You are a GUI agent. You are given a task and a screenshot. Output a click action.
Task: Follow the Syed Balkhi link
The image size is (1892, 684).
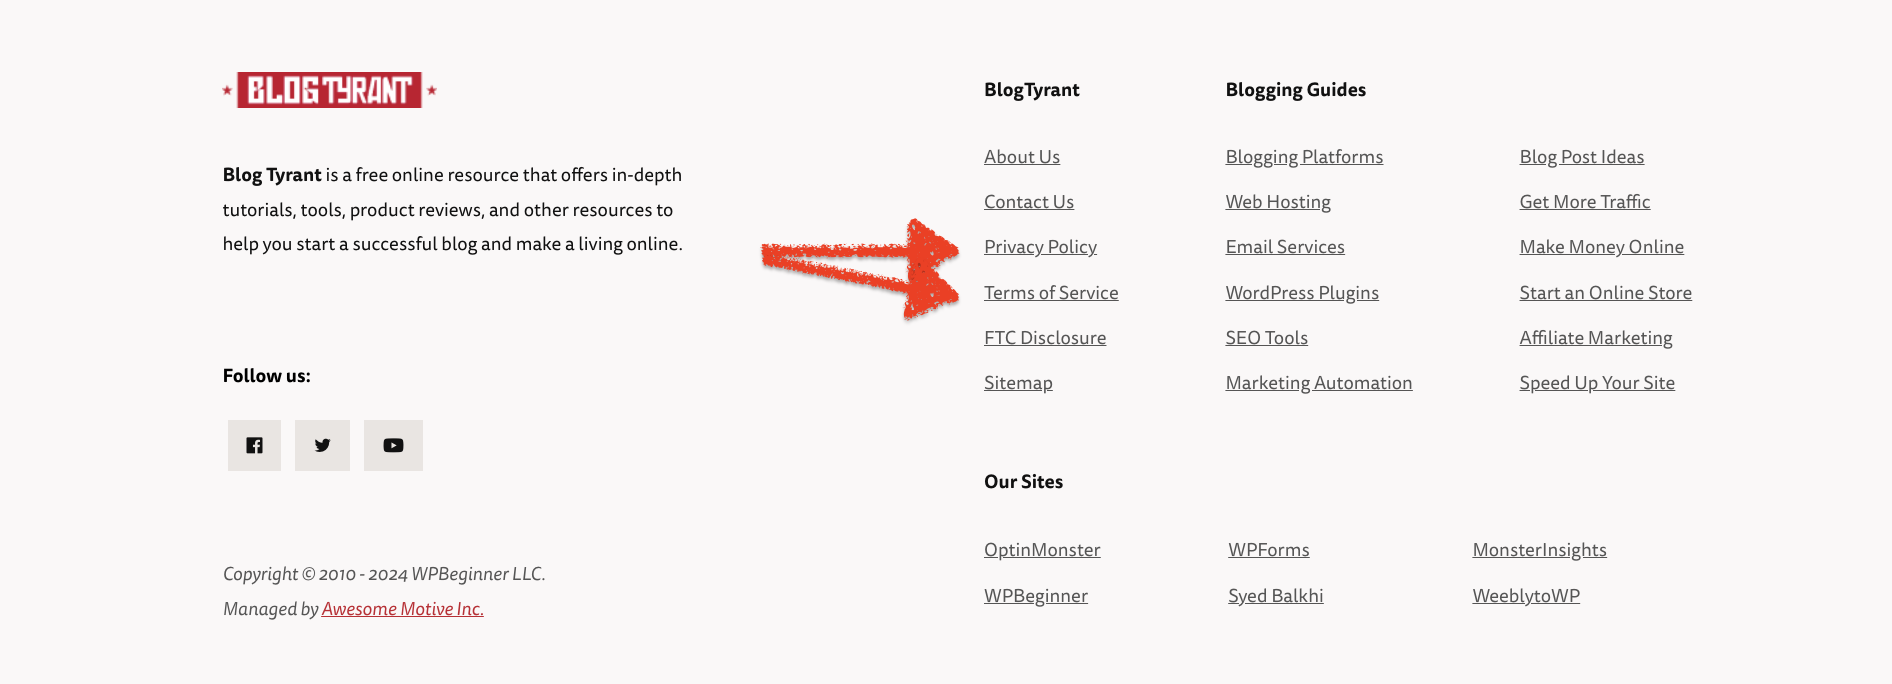click(x=1275, y=596)
